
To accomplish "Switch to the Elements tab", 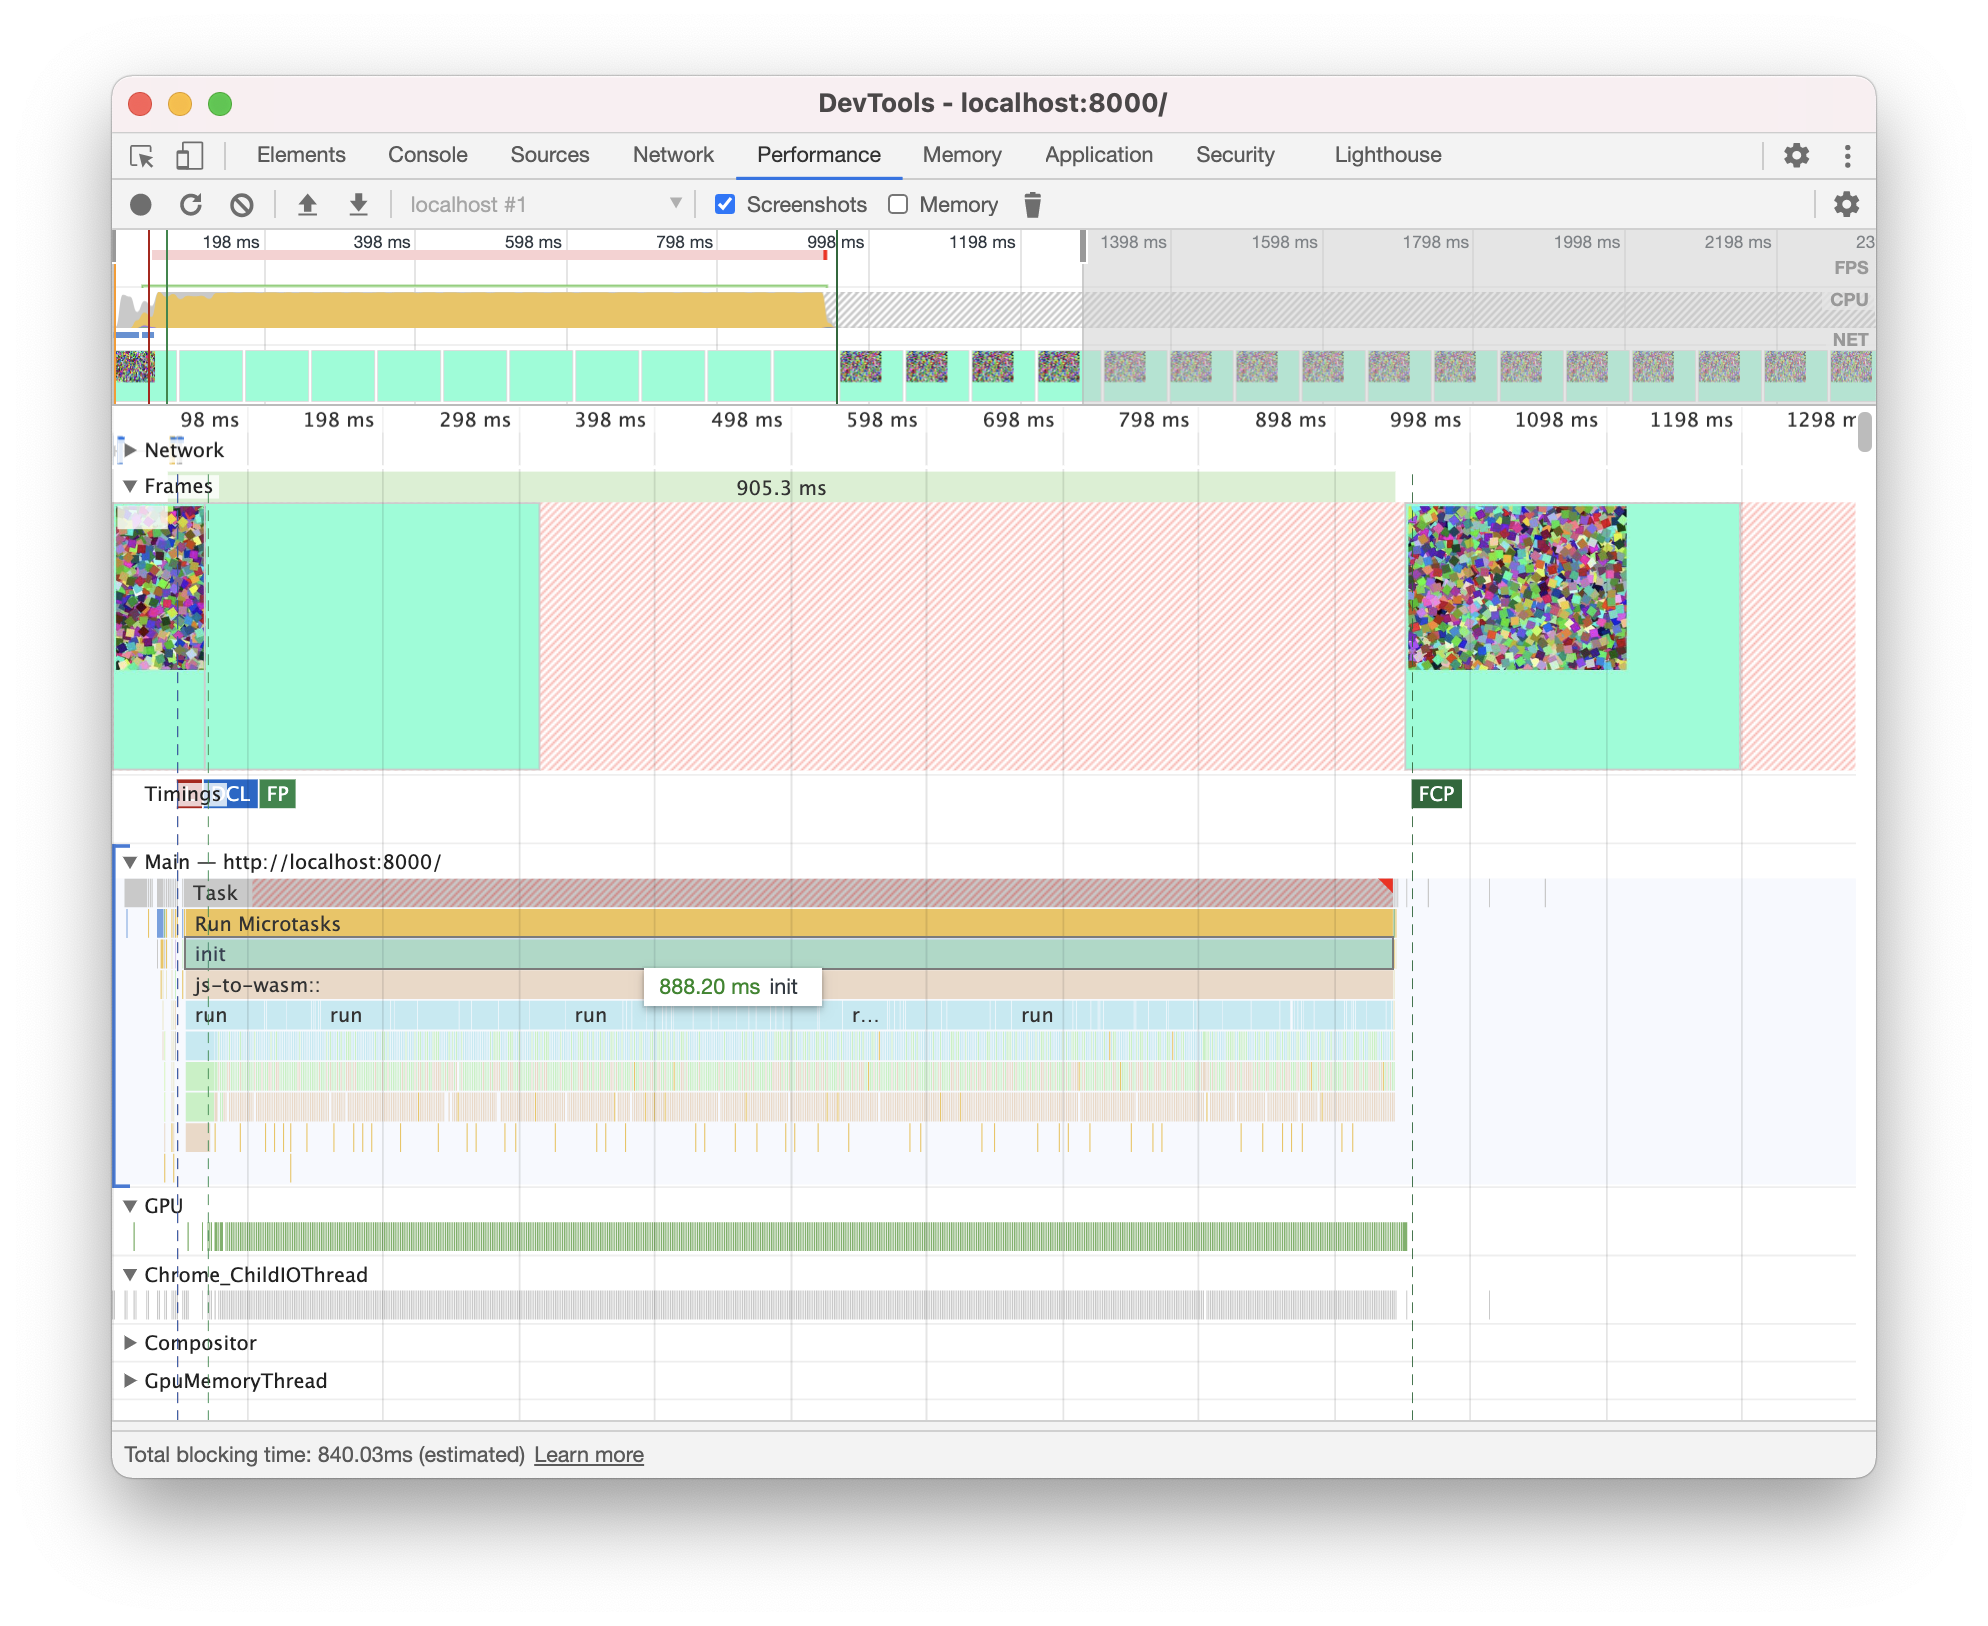I will click(x=301, y=155).
